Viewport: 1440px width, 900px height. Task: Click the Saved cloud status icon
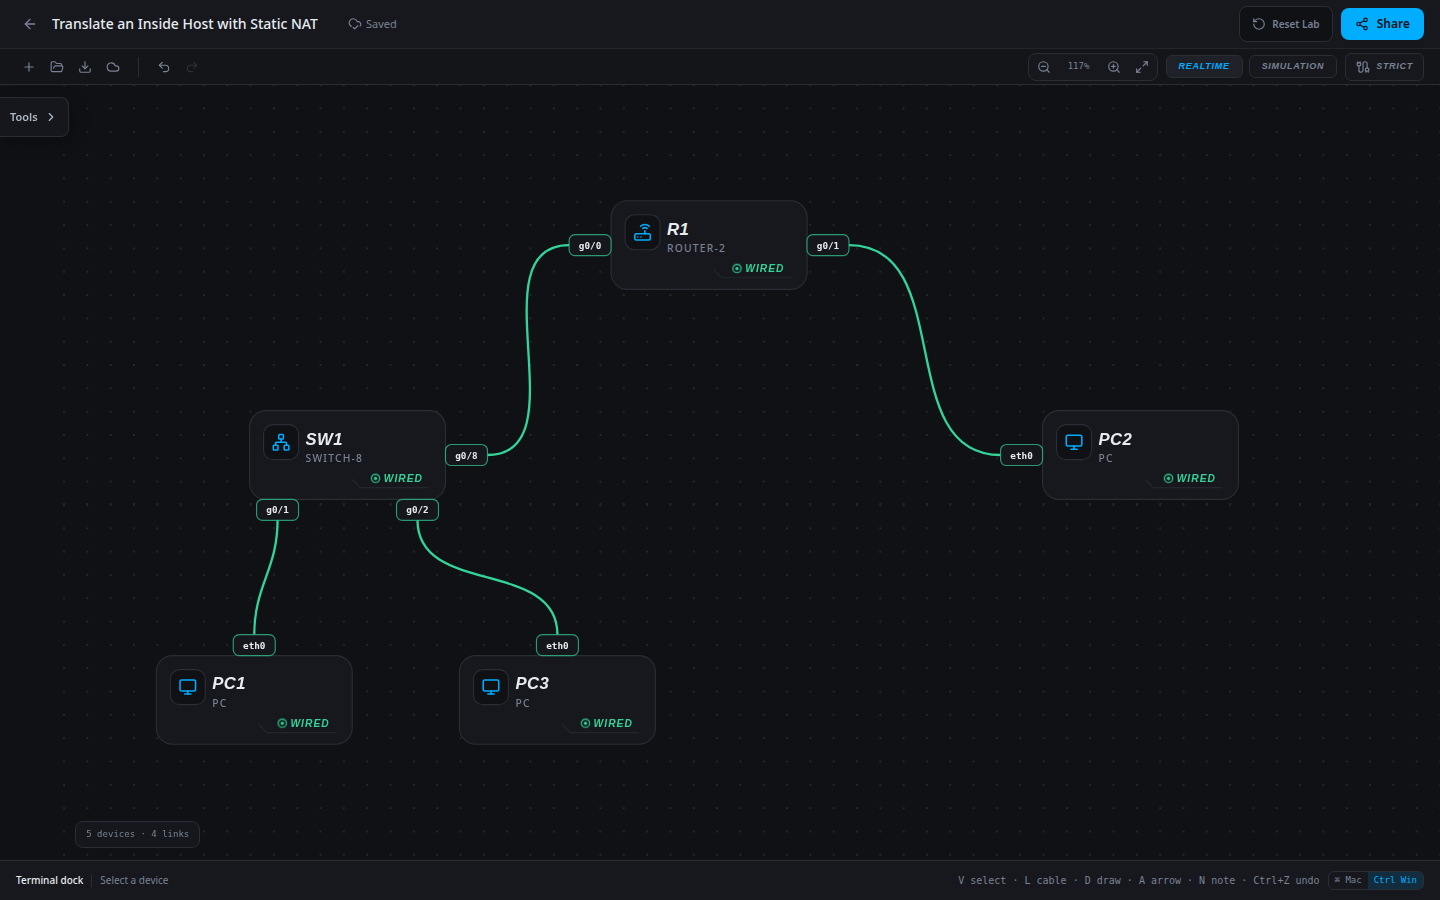[354, 24]
